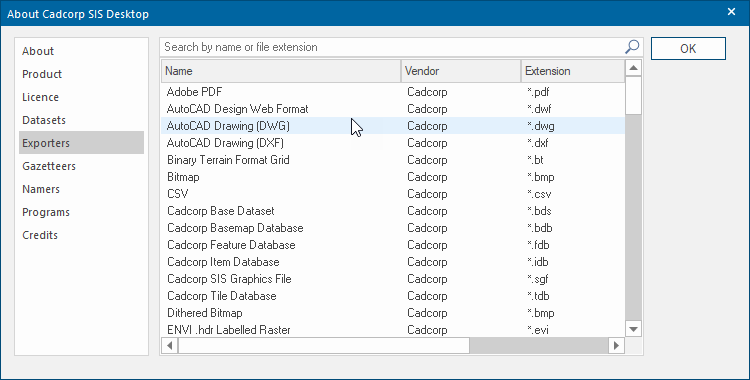Show the Credits section
Image resolution: width=750 pixels, height=380 pixels.
tap(40, 235)
